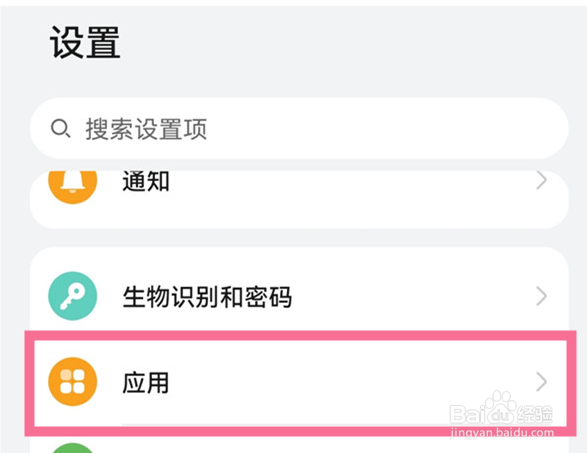Tap the teal key icon

coord(73,296)
